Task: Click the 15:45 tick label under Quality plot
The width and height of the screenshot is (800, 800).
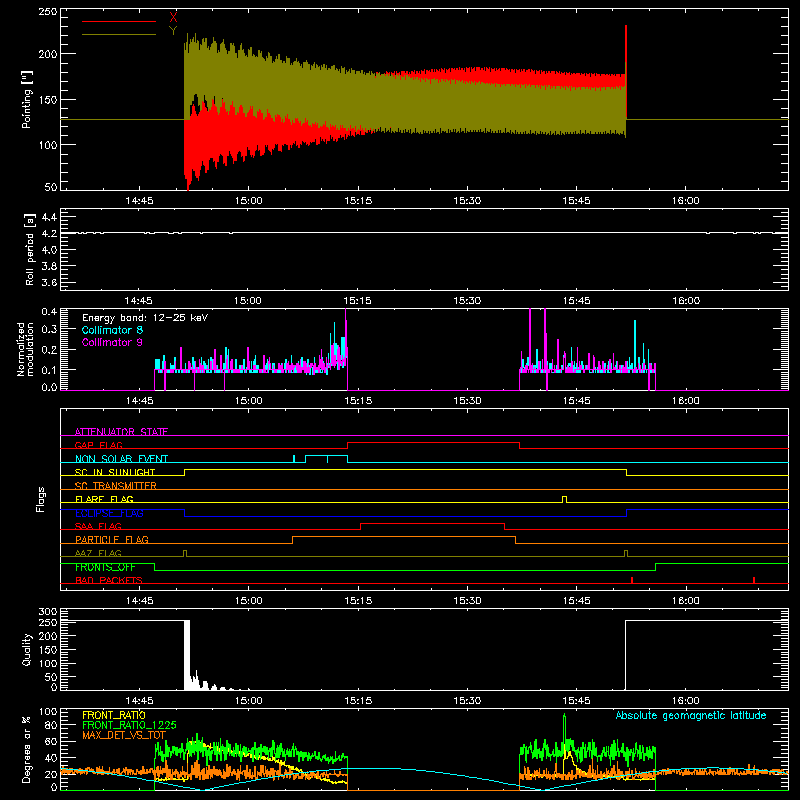Action: pos(577,701)
